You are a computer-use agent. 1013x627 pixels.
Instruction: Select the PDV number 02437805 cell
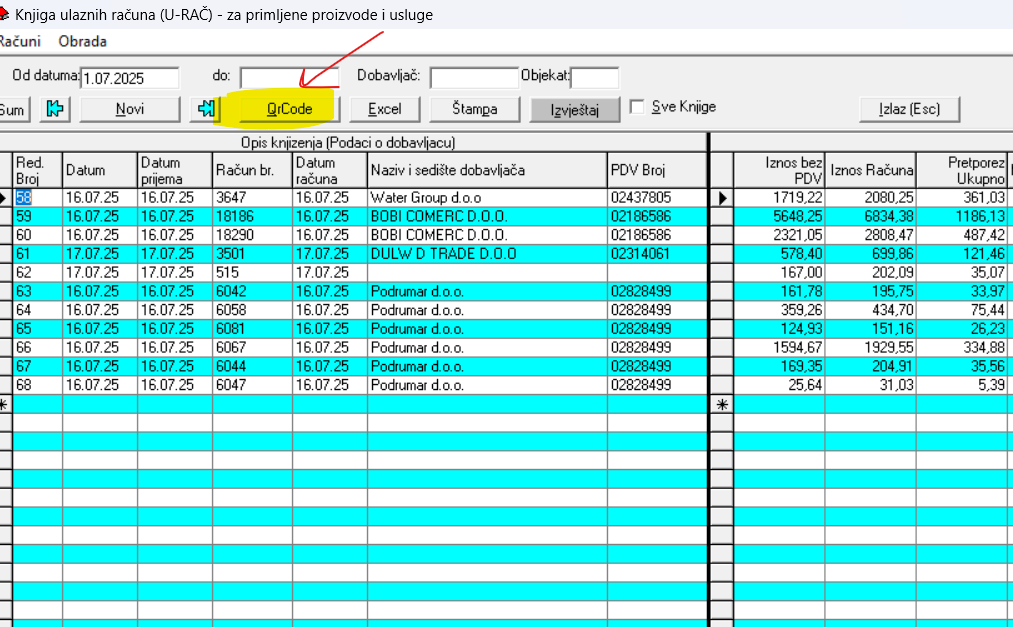click(657, 198)
